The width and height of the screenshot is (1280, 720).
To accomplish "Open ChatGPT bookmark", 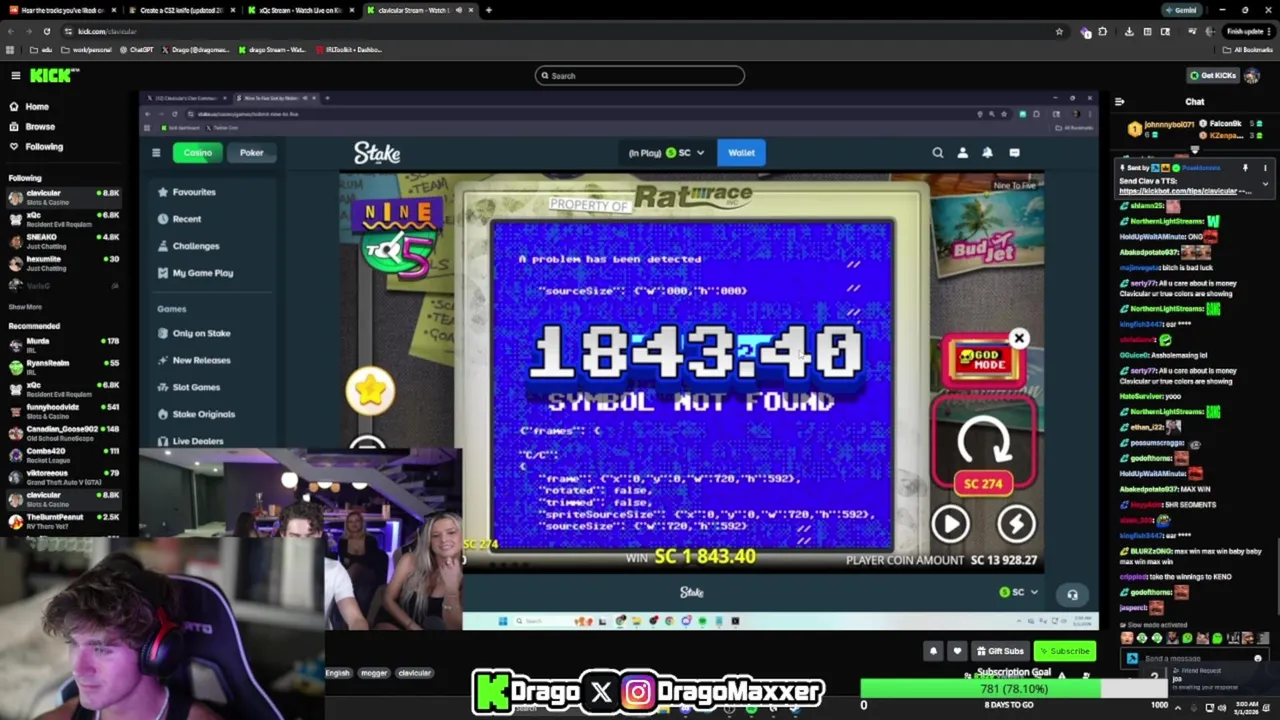I will pyautogui.click(x=136, y=49).
